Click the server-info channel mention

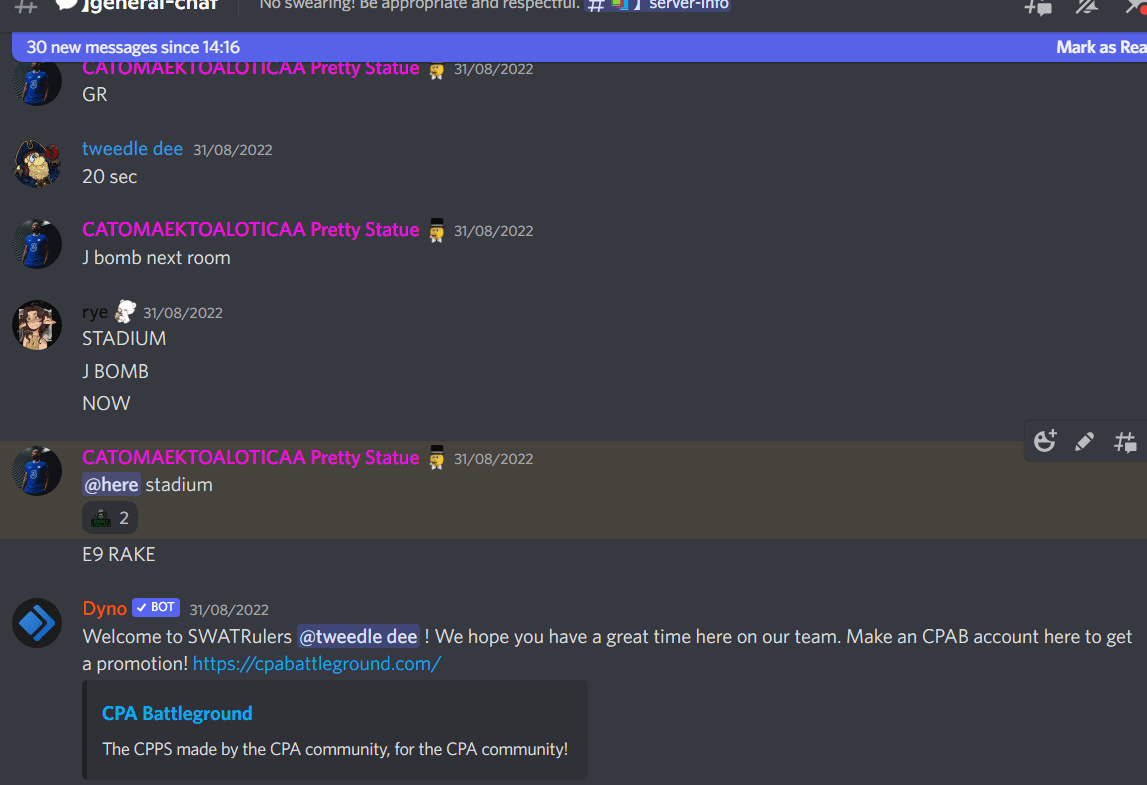[x=658, y=5]
